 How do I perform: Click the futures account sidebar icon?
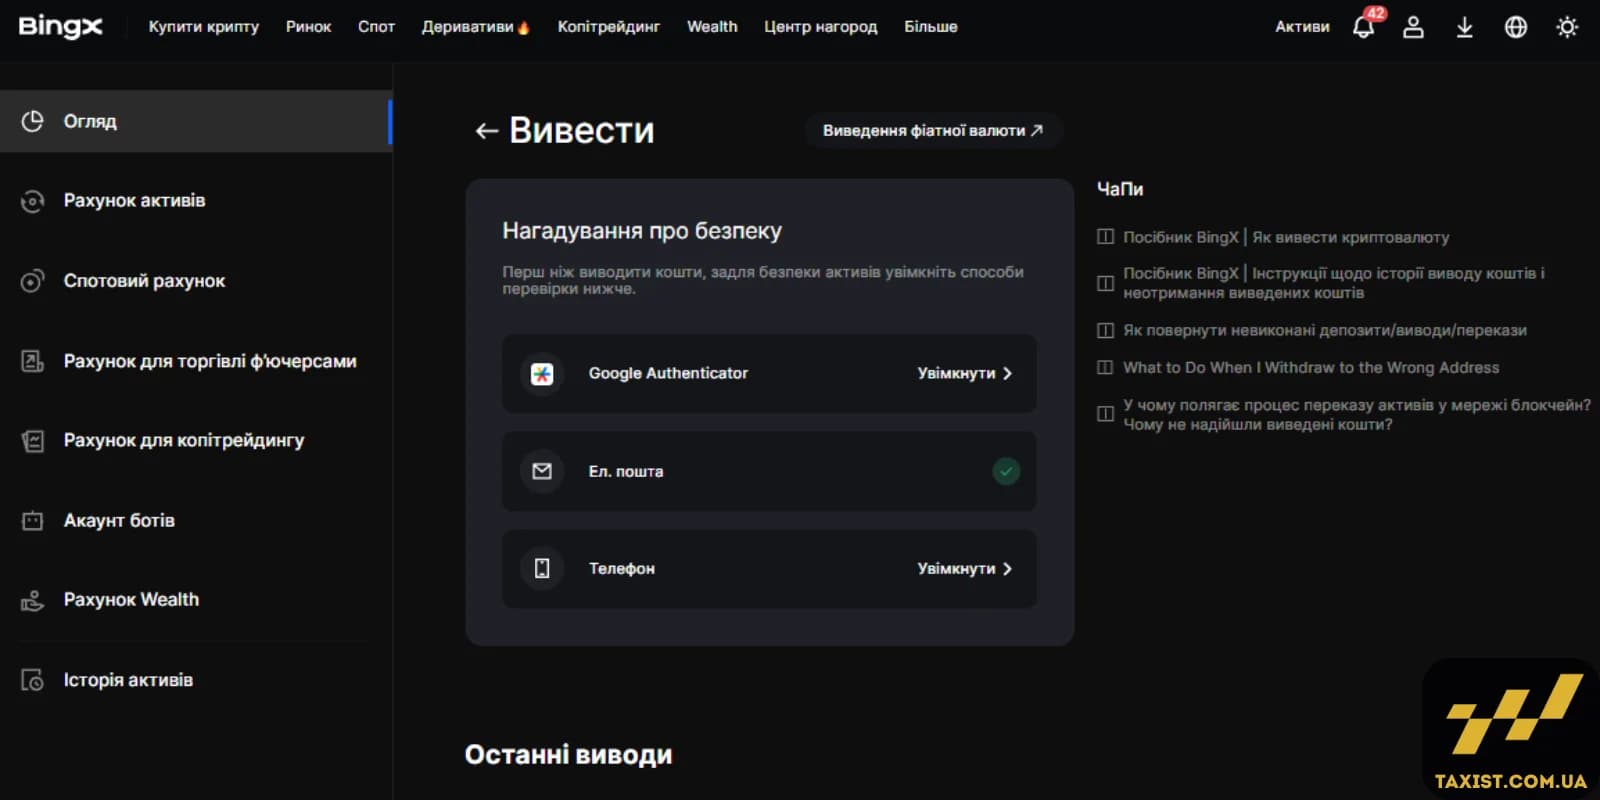[x=33, y=361]
